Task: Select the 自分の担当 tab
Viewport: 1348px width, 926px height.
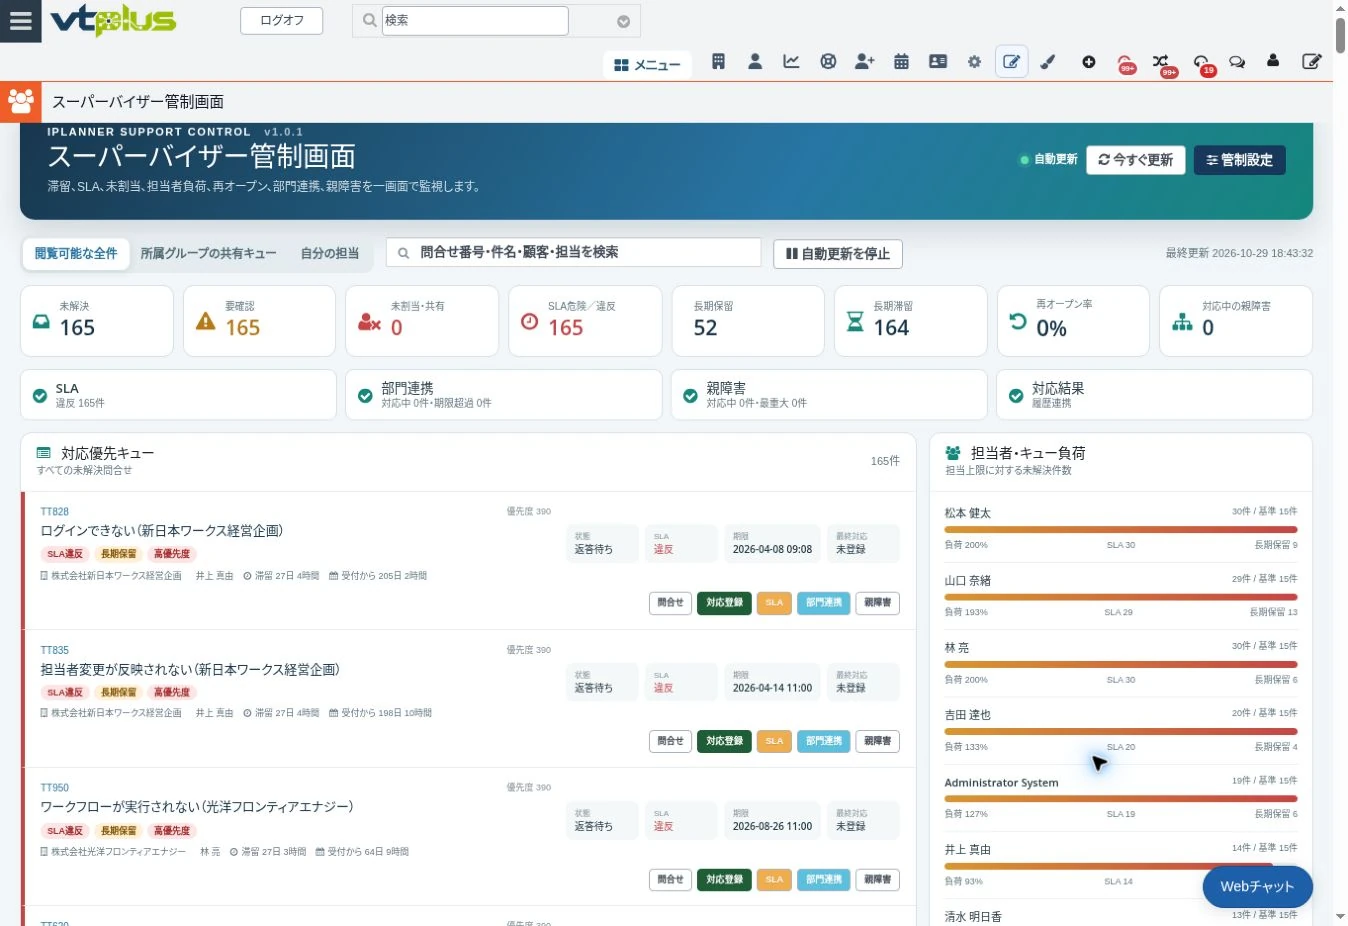Action: pyautogui.click(x=330, y=254)
